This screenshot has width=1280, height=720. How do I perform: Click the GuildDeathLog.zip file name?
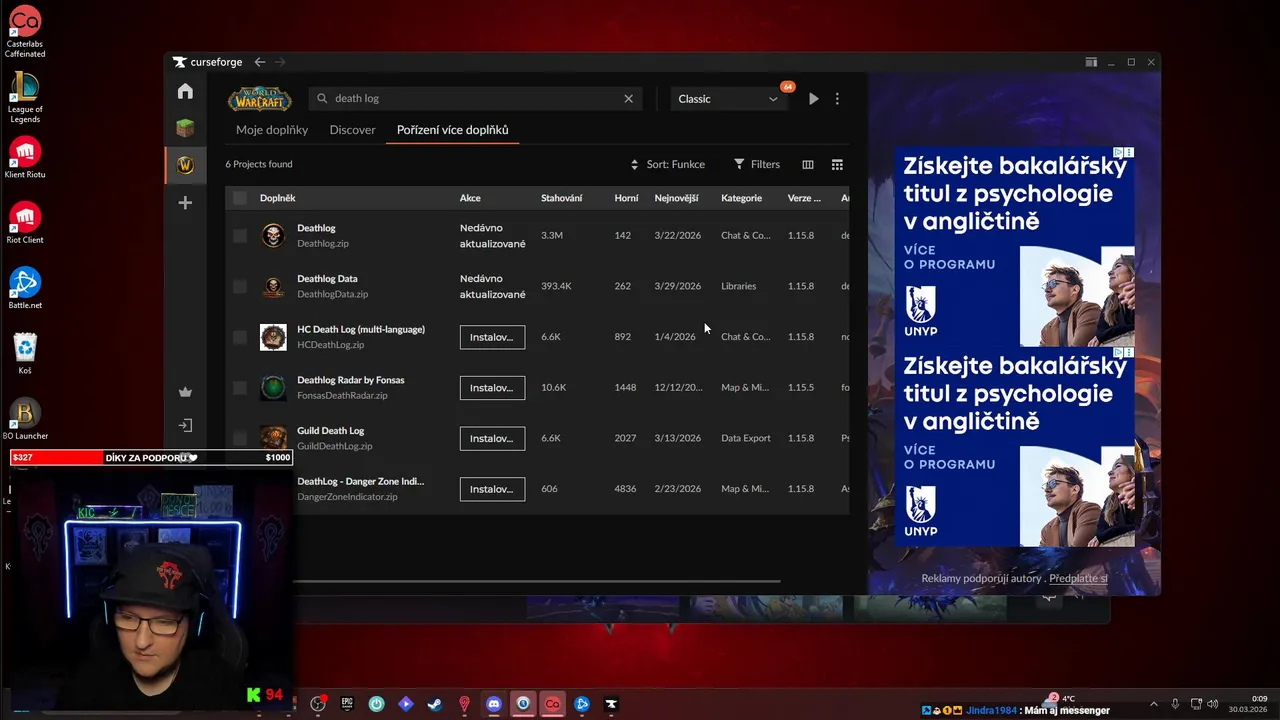coord(334,446)
